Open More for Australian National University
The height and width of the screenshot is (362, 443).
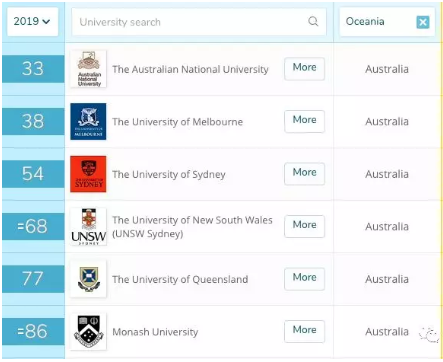point(304,68)
